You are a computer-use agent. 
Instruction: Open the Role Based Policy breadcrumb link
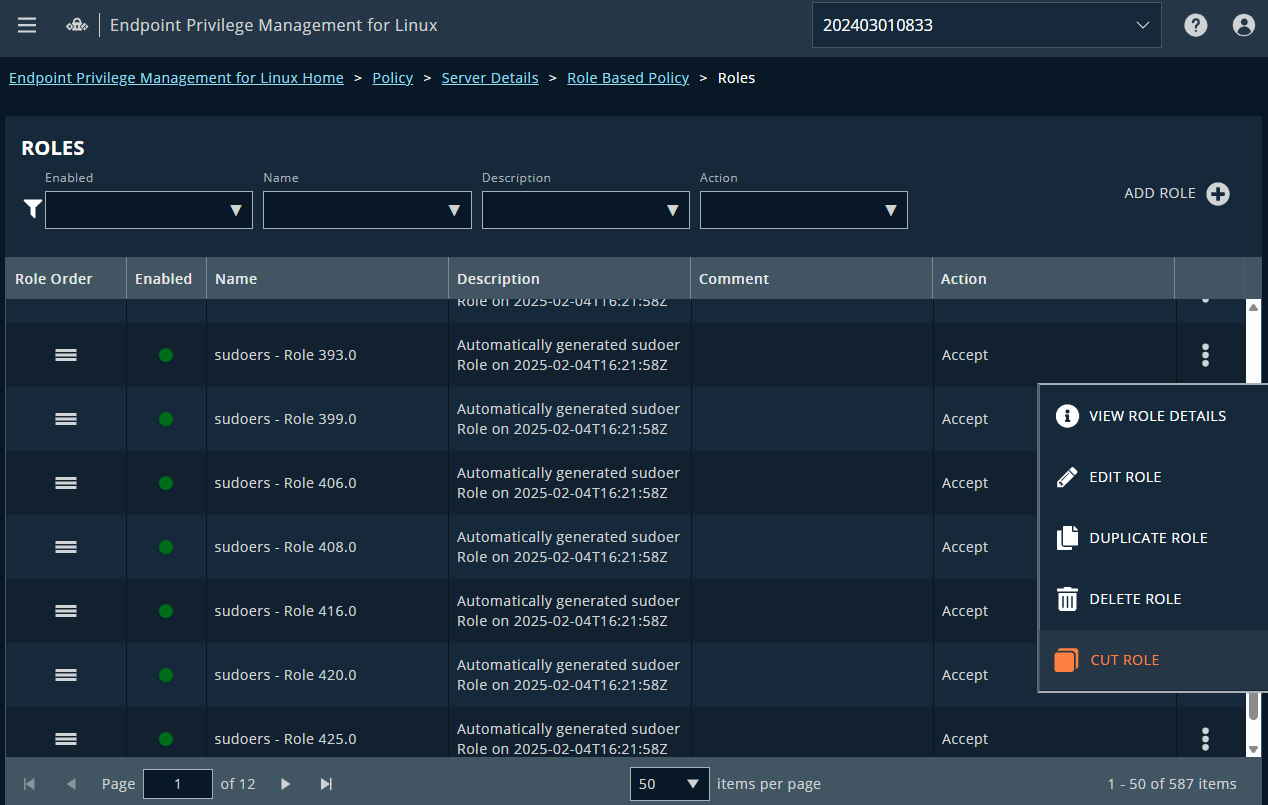point(628,78)
